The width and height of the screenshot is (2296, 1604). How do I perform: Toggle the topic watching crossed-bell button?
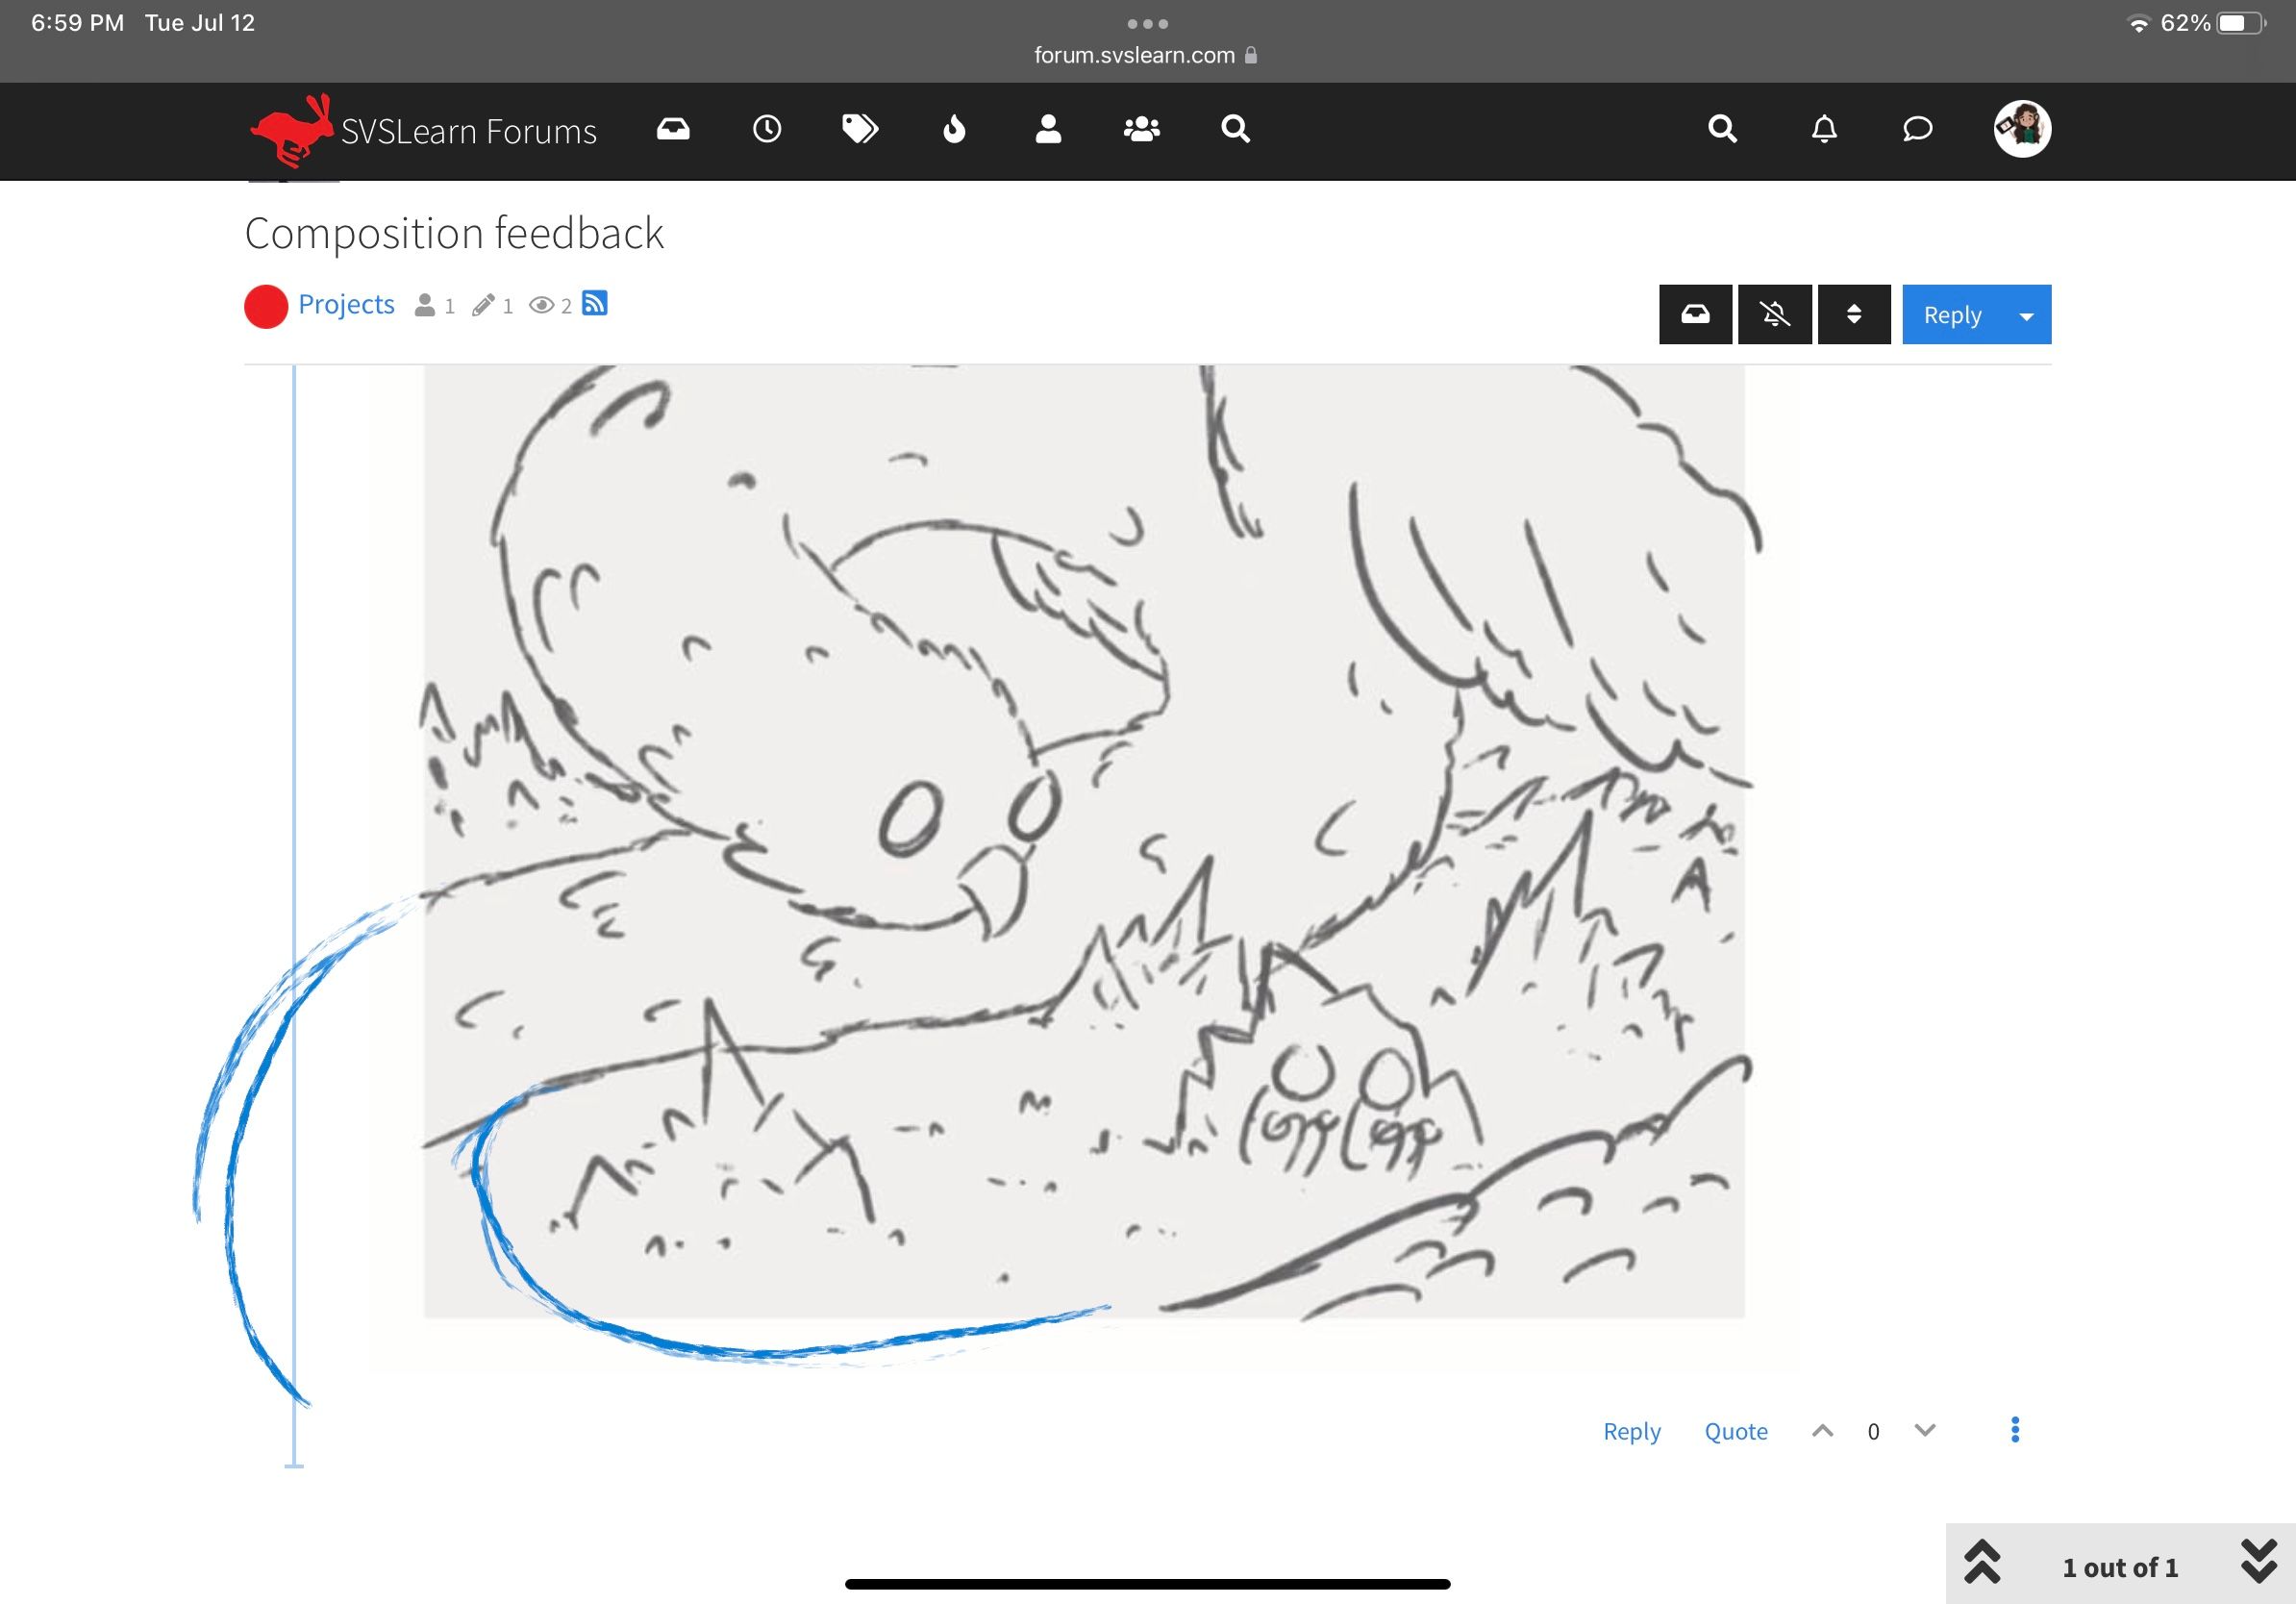tap(1775, 315)
